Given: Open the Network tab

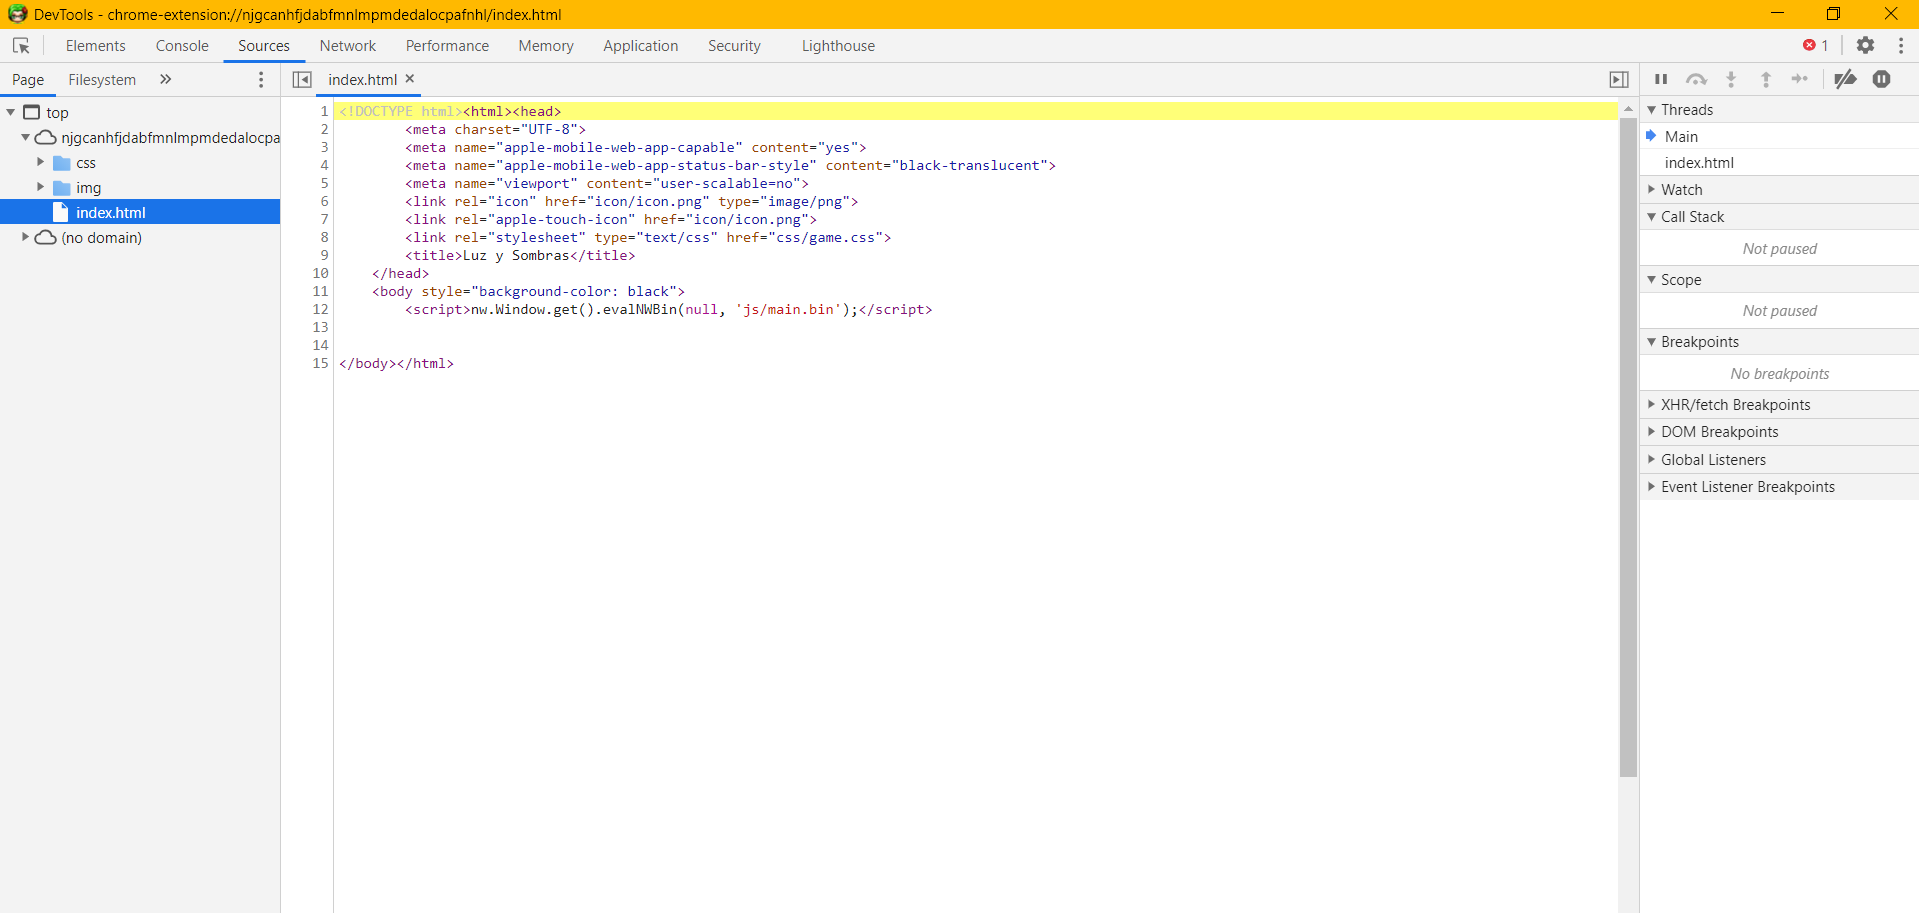Looking at the screenshot, I should [x=348, y=46].
